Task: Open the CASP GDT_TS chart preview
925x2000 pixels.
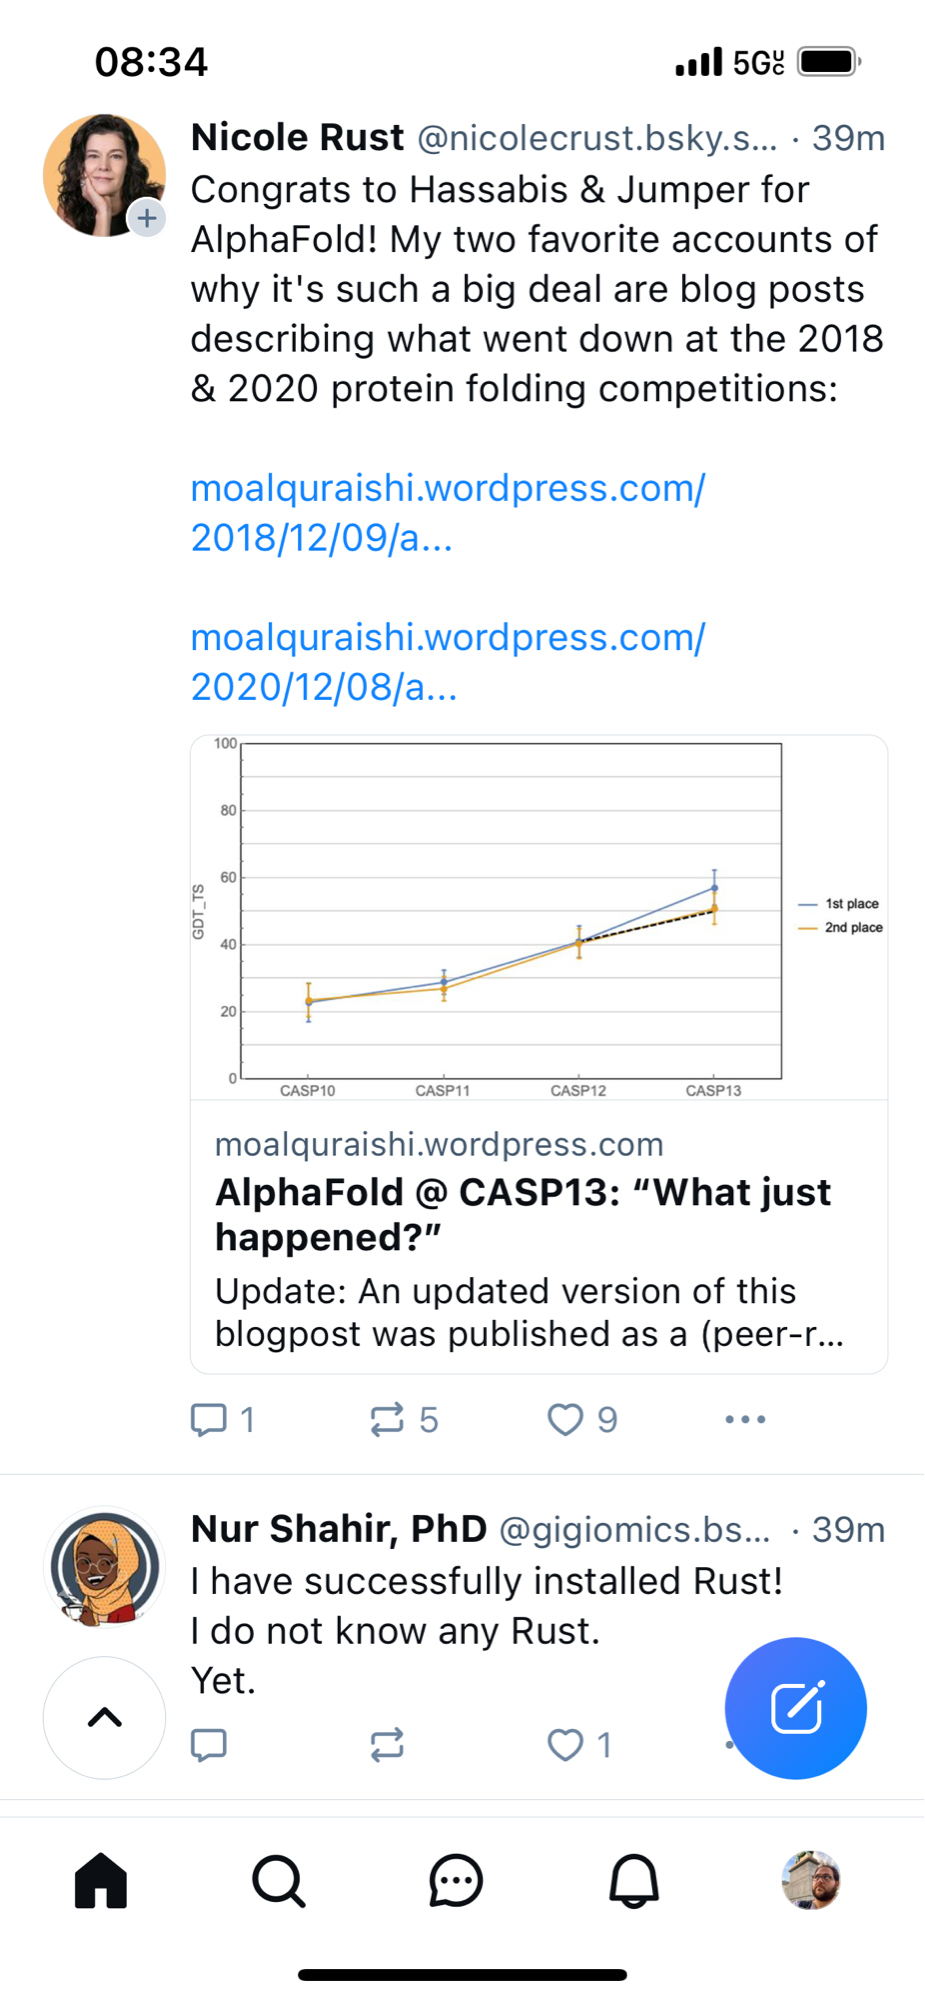Action: [538, 918]
